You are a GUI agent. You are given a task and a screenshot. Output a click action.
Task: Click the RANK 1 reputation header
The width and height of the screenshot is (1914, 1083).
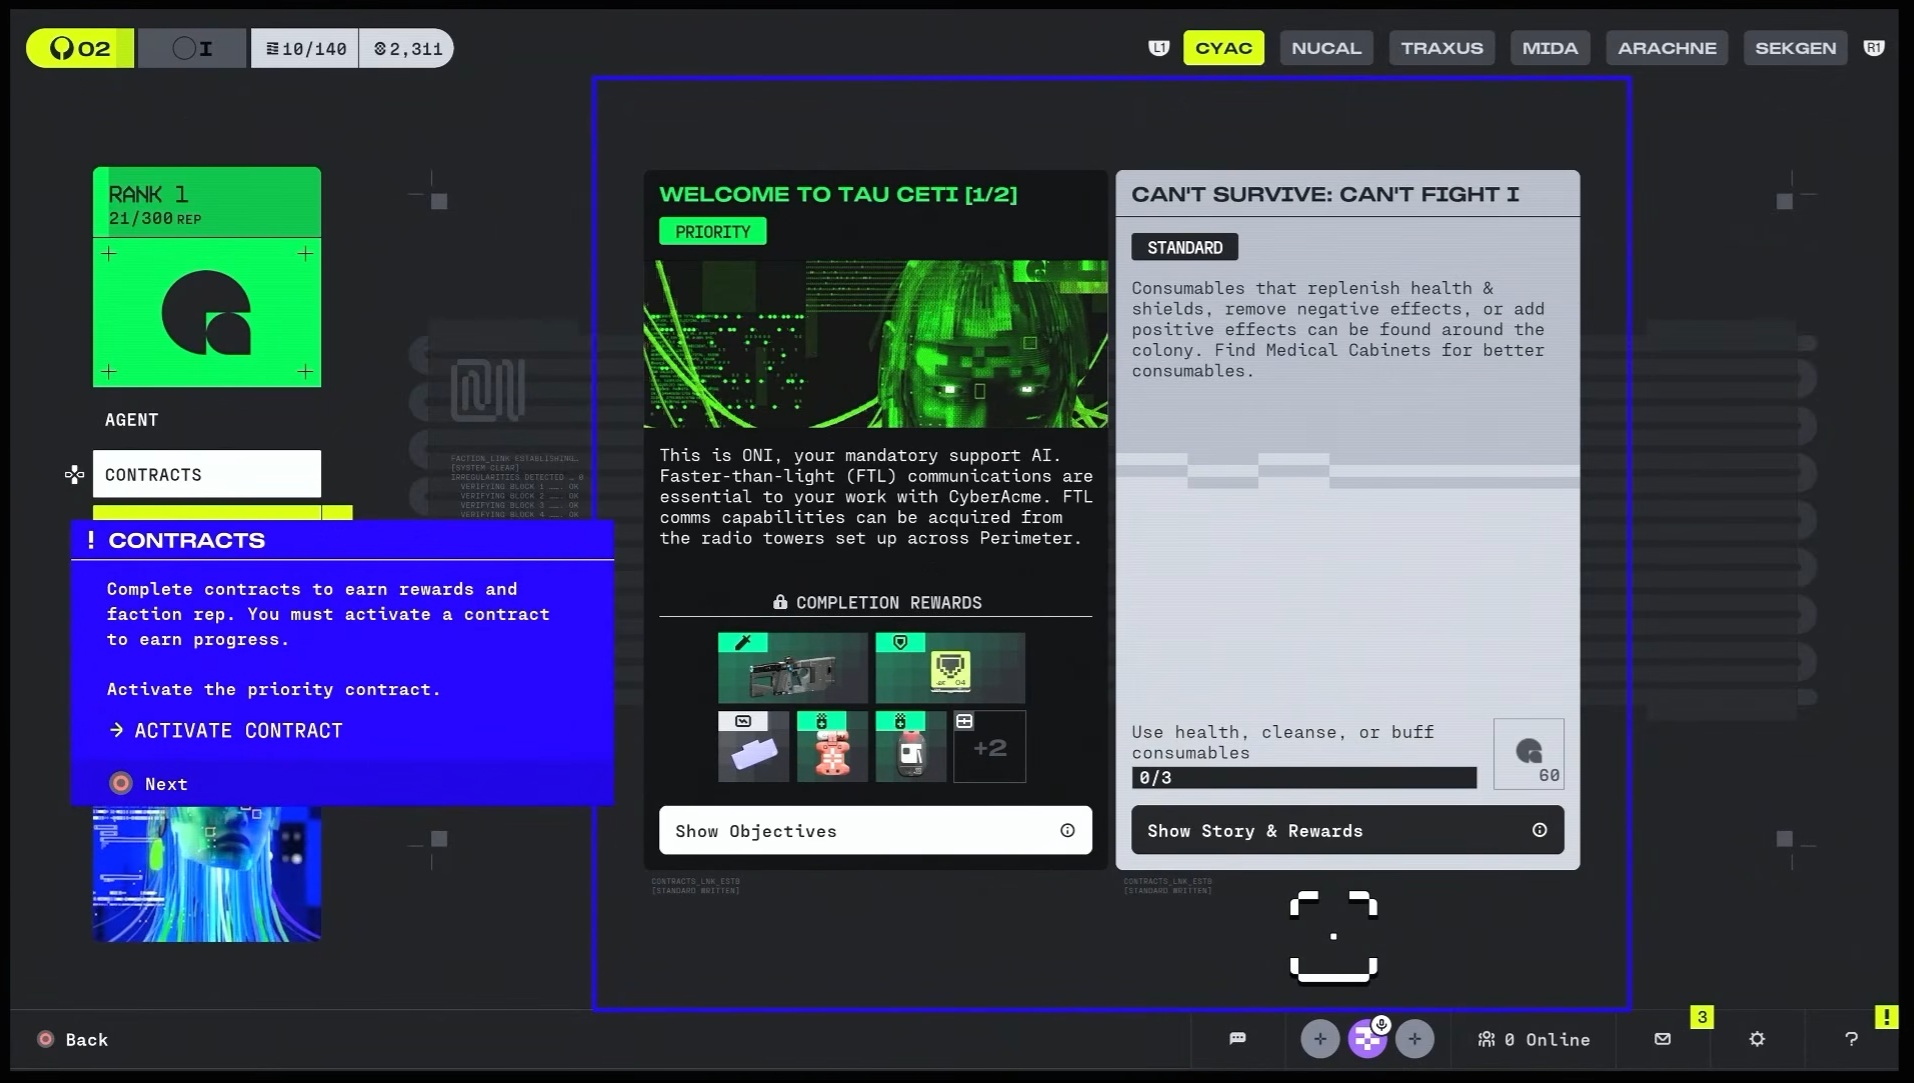click(x=207, y=203)
